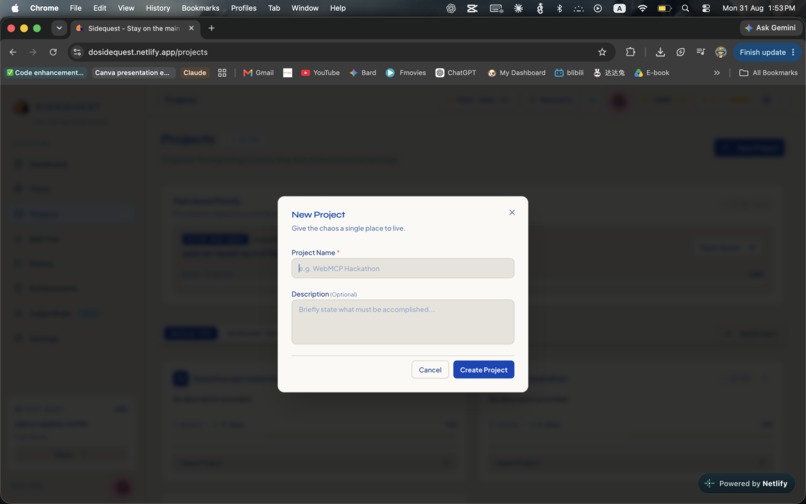Open All Bookmarks folder
The width and height of the screenshot is (806, 504).
pyautogui.click(x=768, y=73)
